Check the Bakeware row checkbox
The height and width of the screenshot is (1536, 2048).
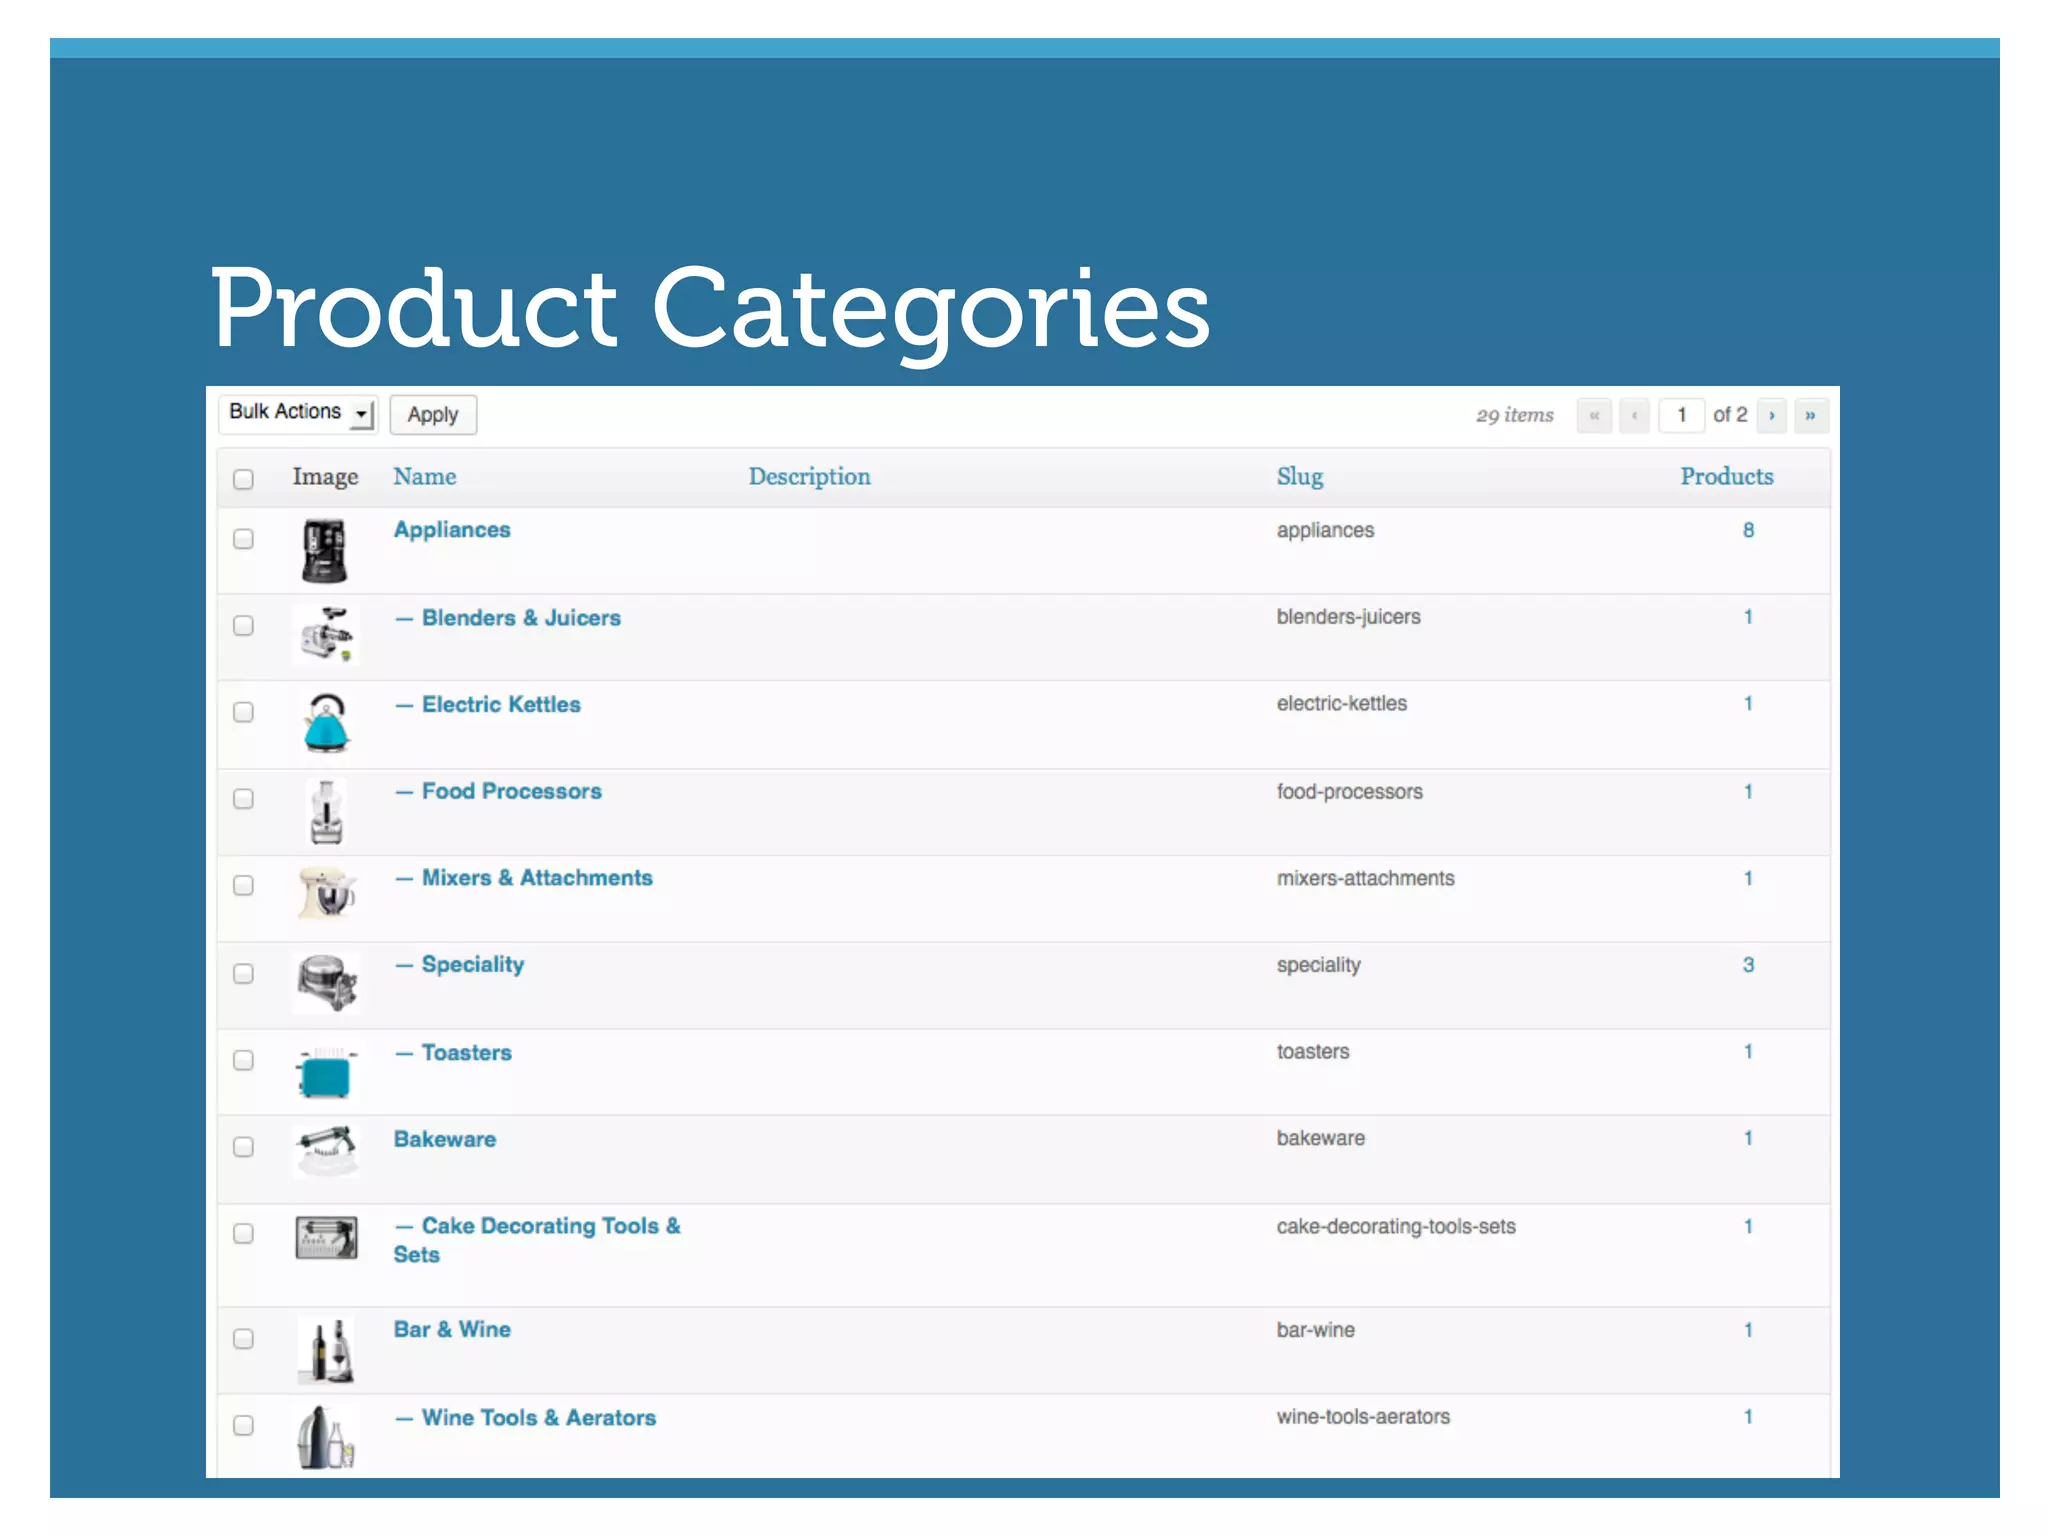coord(243,1147)
